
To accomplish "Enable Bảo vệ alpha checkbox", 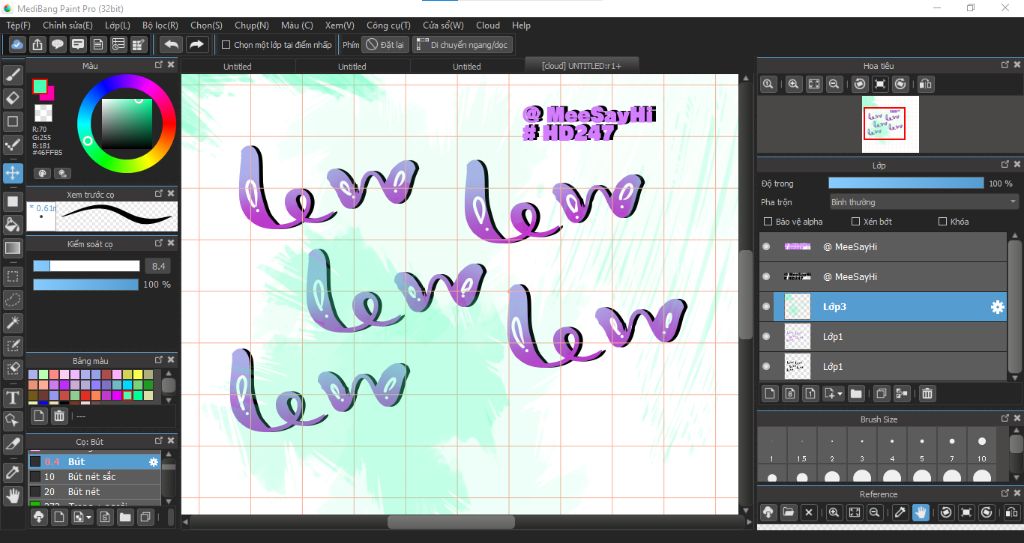I will tap(768, 222).
